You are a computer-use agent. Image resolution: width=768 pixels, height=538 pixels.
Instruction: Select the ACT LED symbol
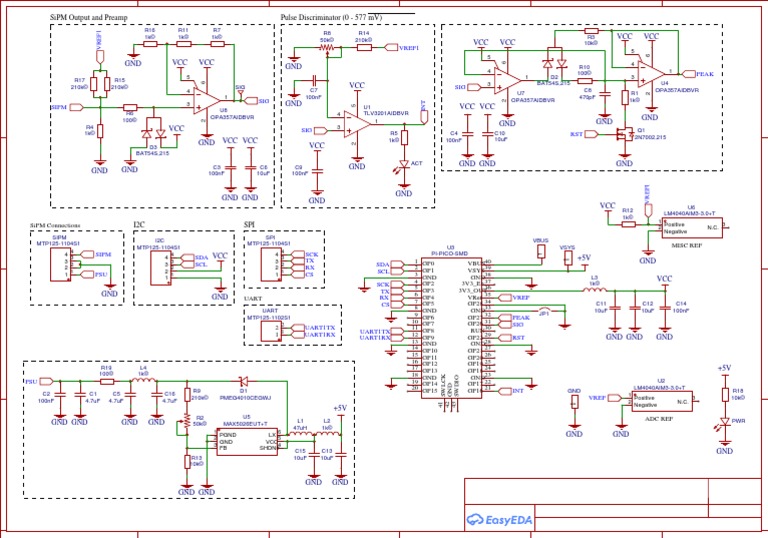click(x=404, y=164)
